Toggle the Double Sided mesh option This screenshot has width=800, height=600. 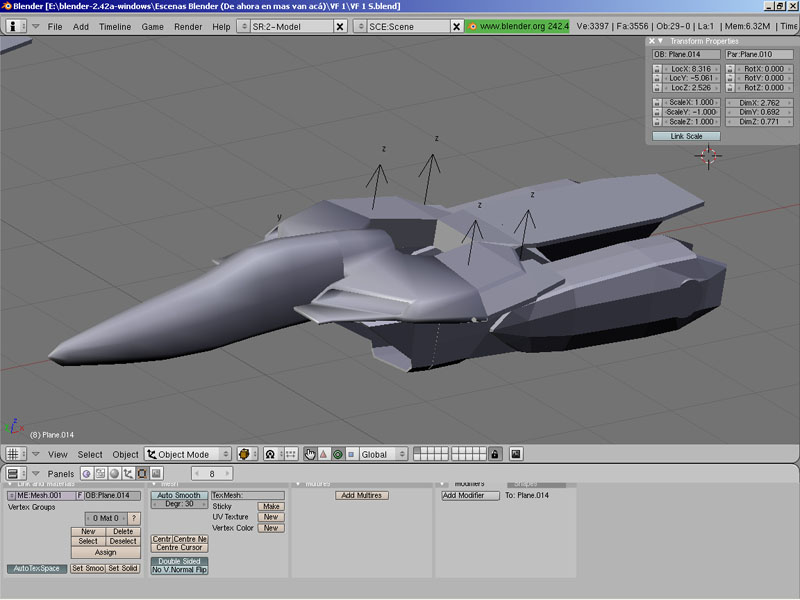(x=179, y=561)
